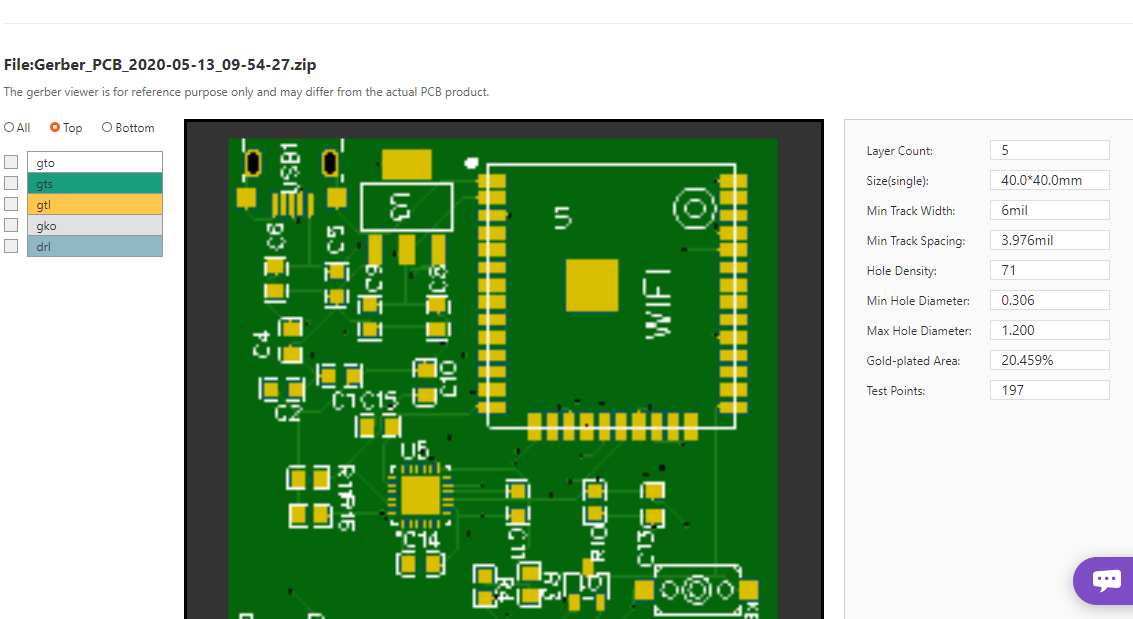Click the Size(single) dimensions field

click(x=1049, y=180)
